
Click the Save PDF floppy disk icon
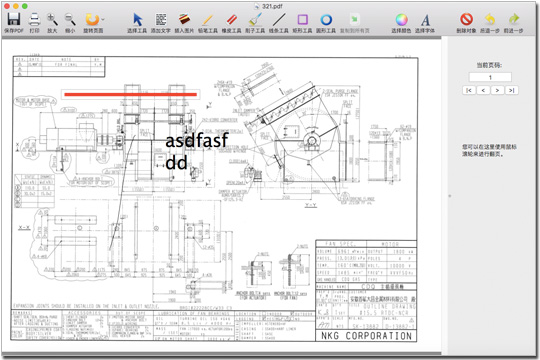14,19
